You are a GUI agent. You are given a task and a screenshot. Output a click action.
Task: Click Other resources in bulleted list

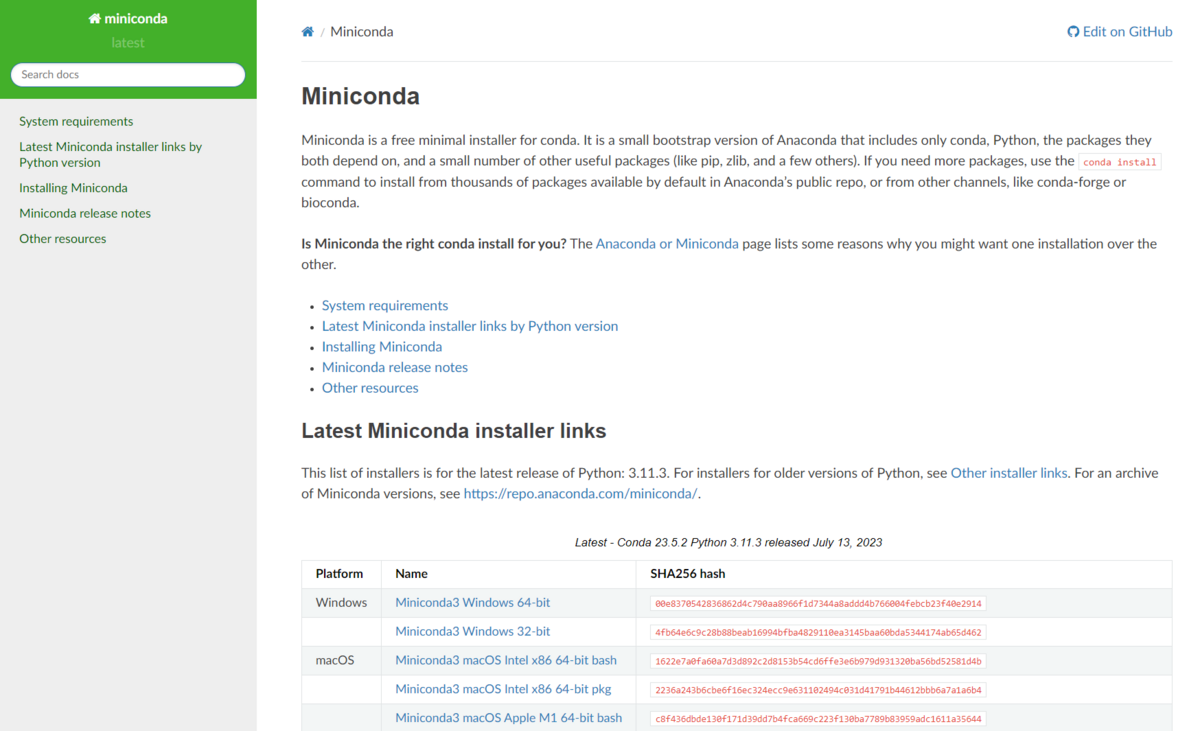coord(370,388)
